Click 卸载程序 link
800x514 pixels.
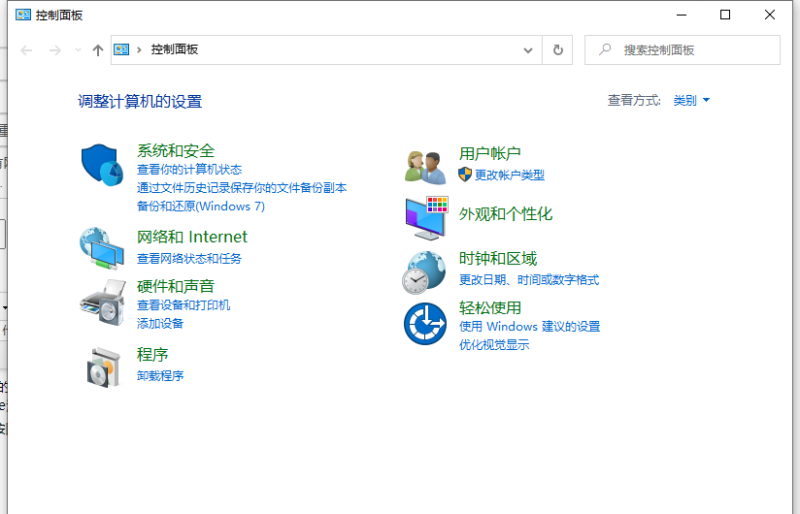click(160, 376)
